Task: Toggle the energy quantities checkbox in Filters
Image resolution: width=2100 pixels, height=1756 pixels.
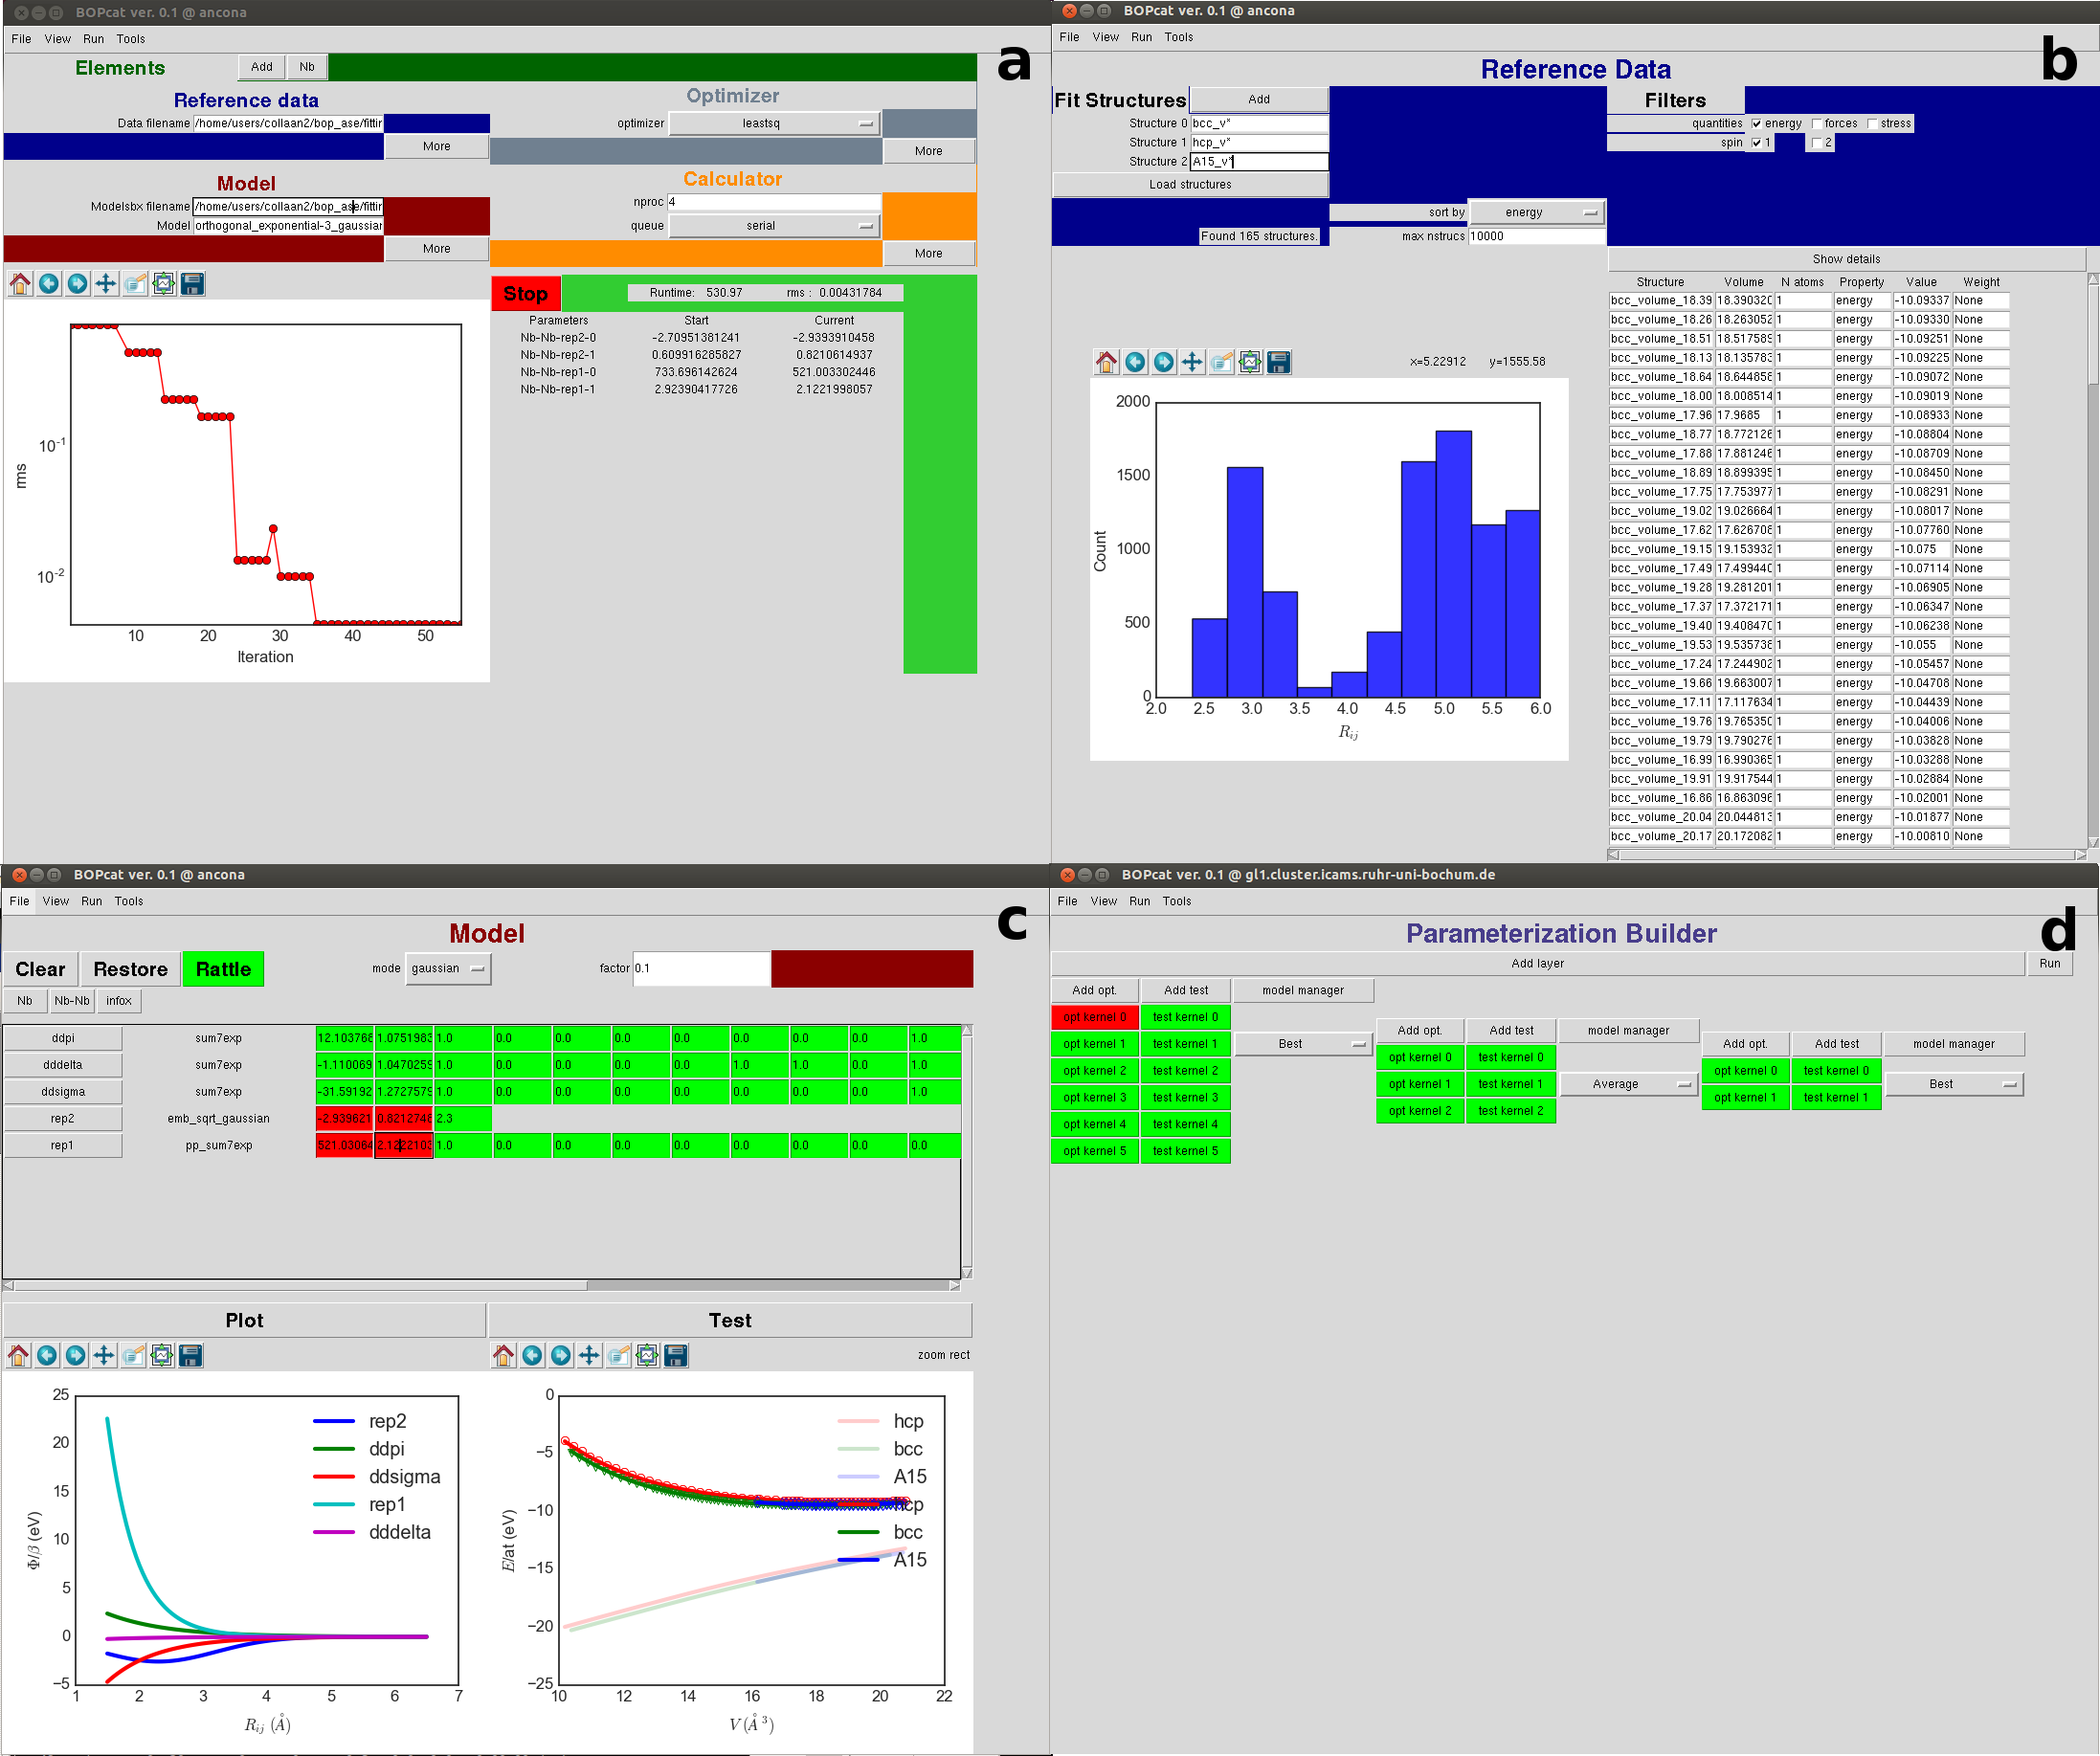Action: (1756, 124)
